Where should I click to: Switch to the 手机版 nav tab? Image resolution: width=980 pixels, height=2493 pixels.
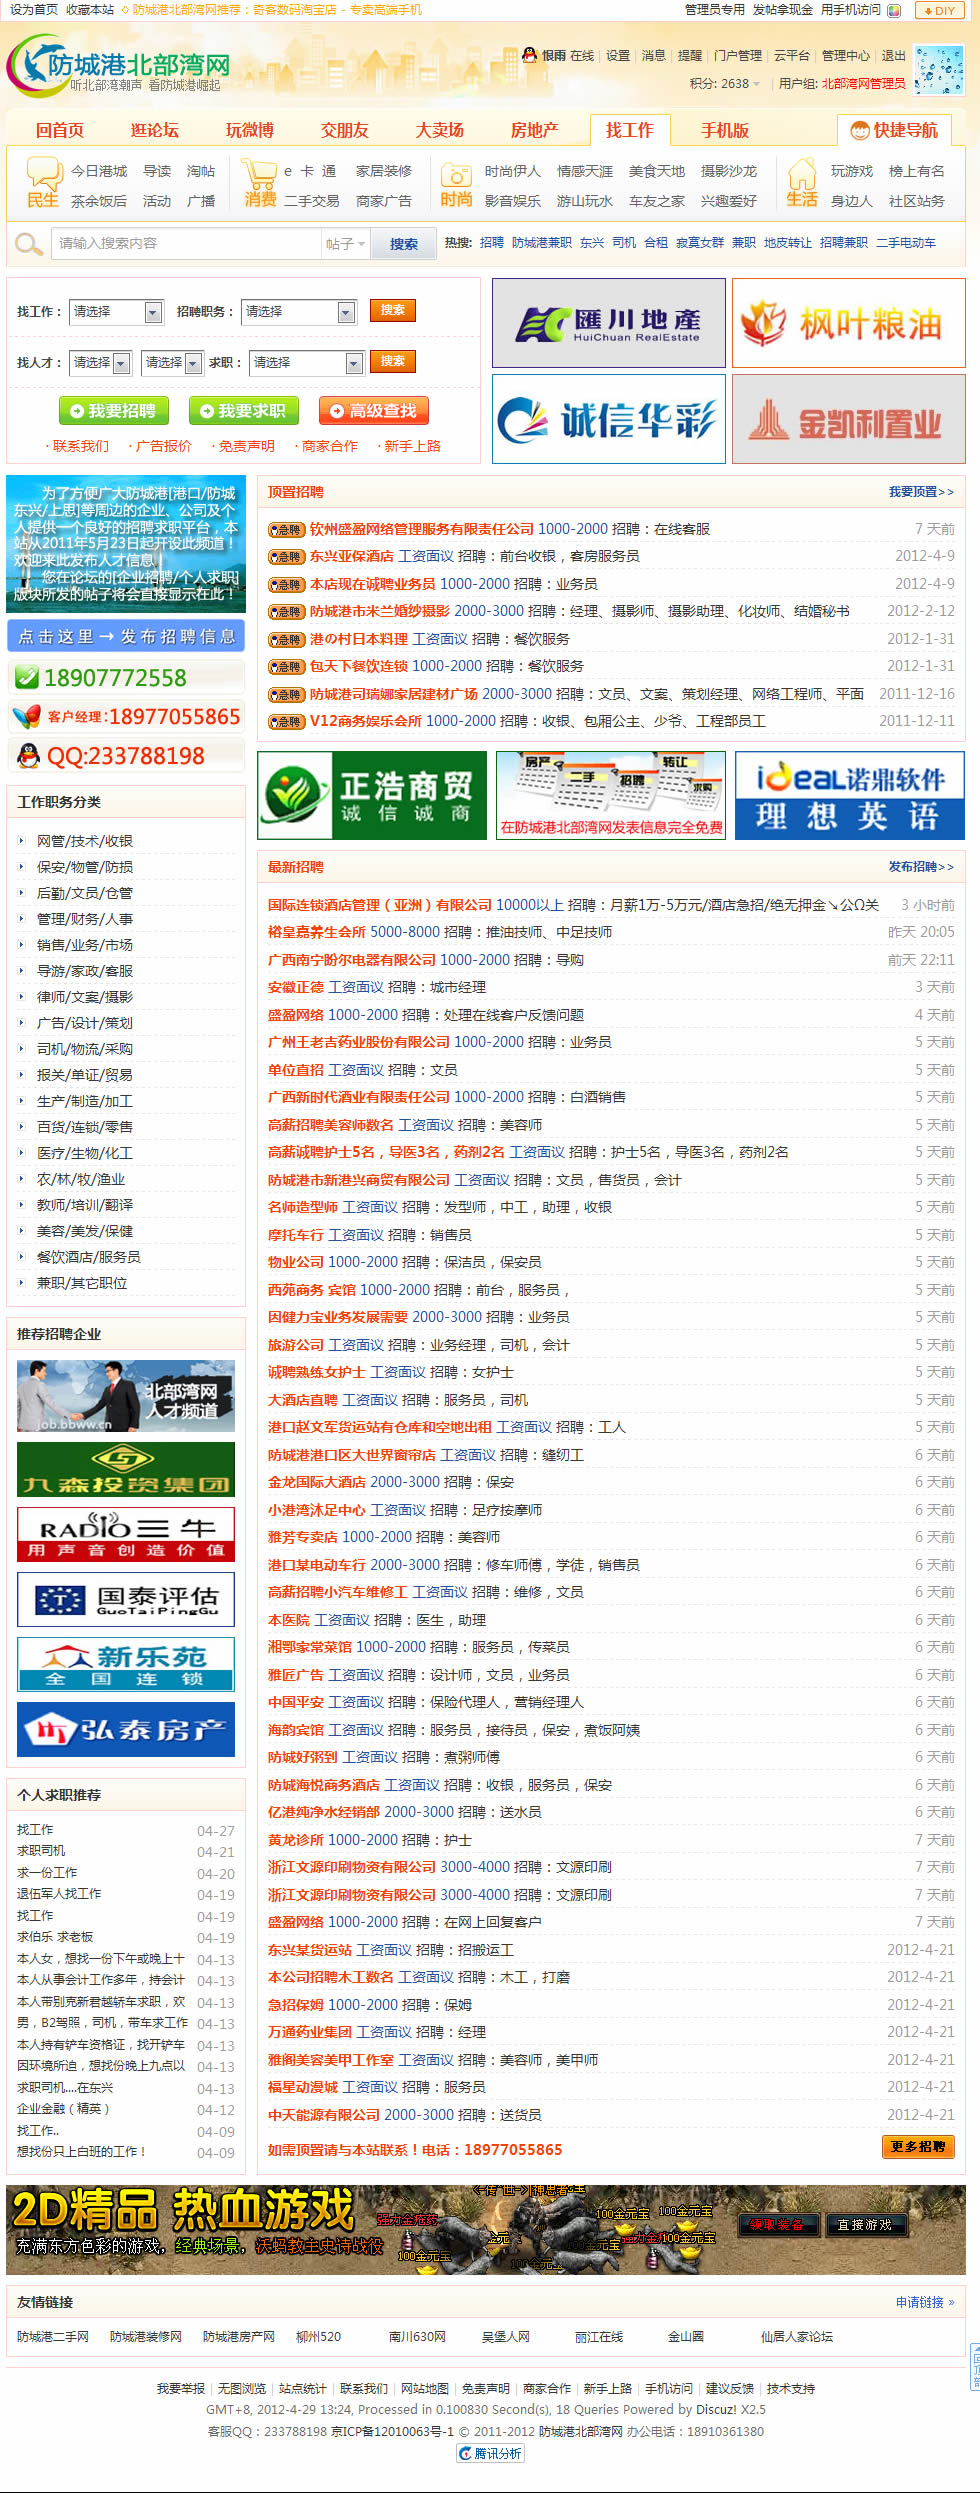pos(725,130)
